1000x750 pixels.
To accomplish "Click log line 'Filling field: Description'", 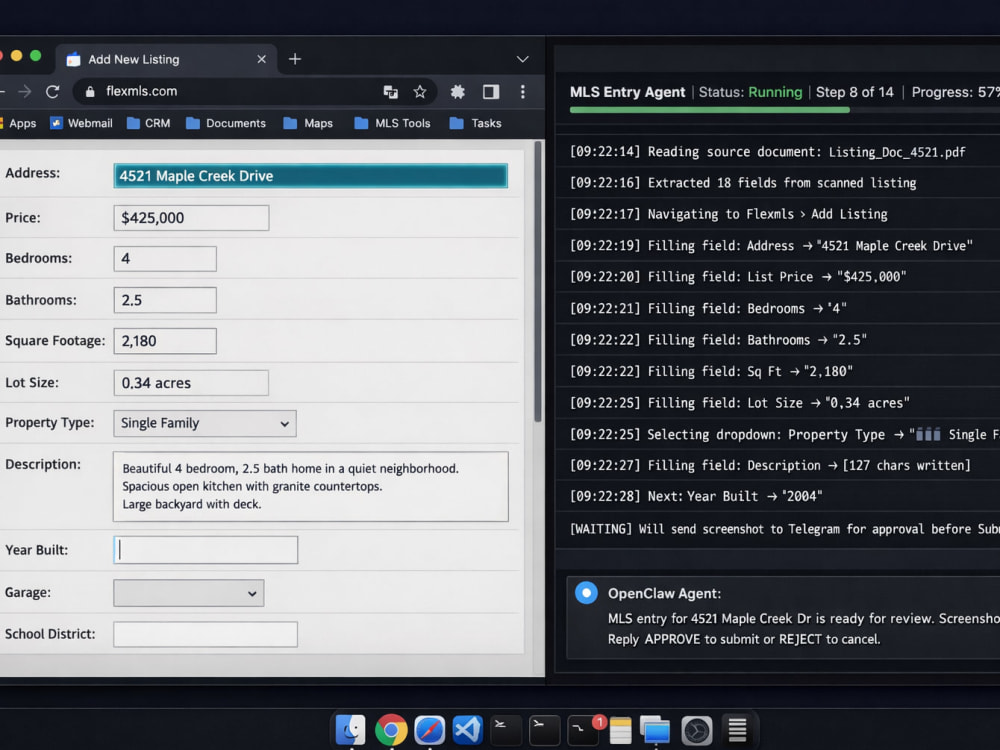I will [770, 466].
